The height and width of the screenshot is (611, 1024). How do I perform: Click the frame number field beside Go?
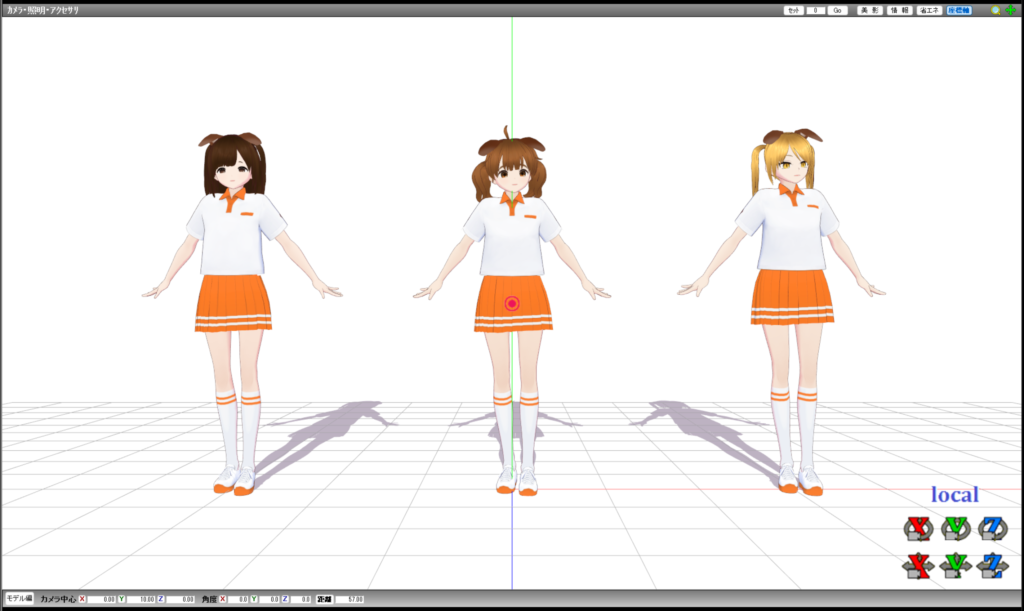pos(816,10)
